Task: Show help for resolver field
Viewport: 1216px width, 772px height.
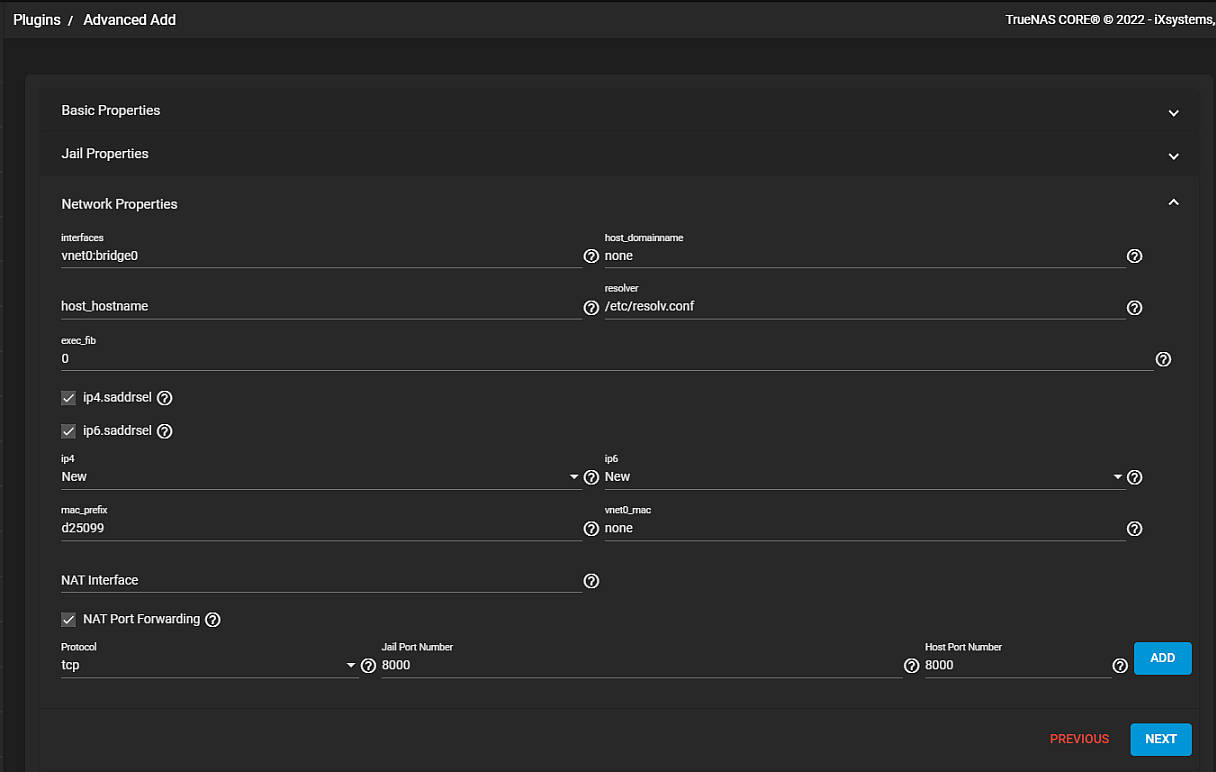Action: point(1134,308)
